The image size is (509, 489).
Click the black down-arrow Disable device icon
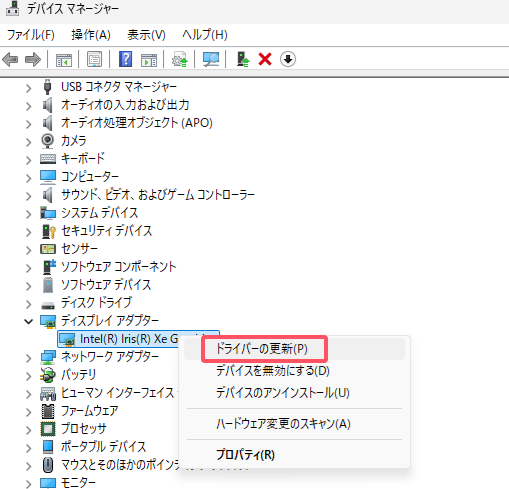point(288,59)
